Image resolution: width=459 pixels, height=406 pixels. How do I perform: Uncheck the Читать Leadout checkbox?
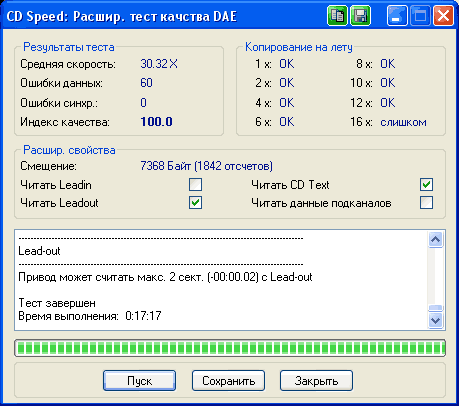click(x=195, y=203)
